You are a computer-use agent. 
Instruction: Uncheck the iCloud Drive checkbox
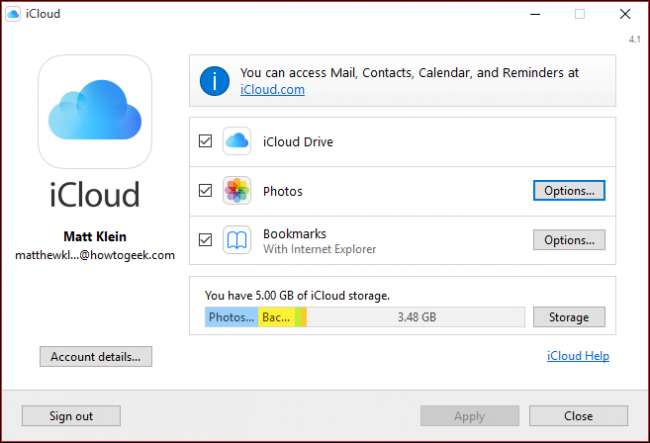click(x=206, y=141)
